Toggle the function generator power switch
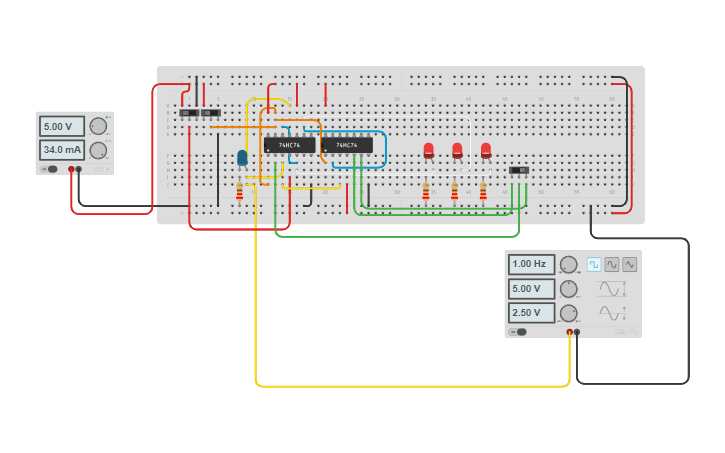The width and height of the screenshot is (725, 453). coord(518,332)
